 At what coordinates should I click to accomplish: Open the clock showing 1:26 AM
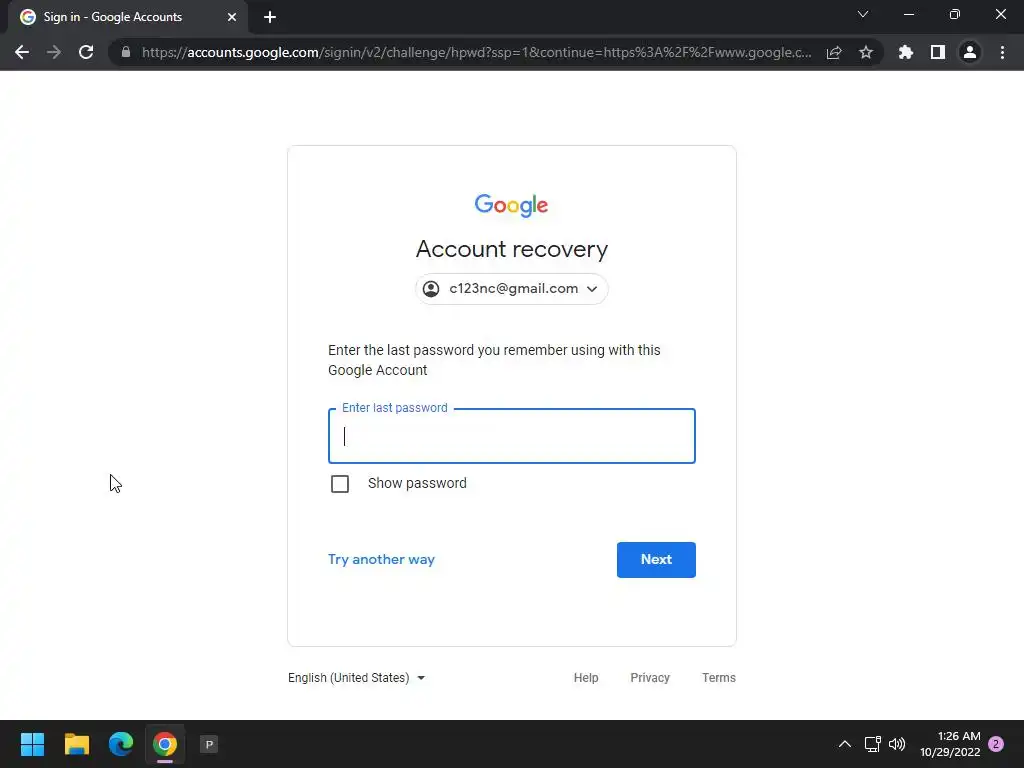950,744
